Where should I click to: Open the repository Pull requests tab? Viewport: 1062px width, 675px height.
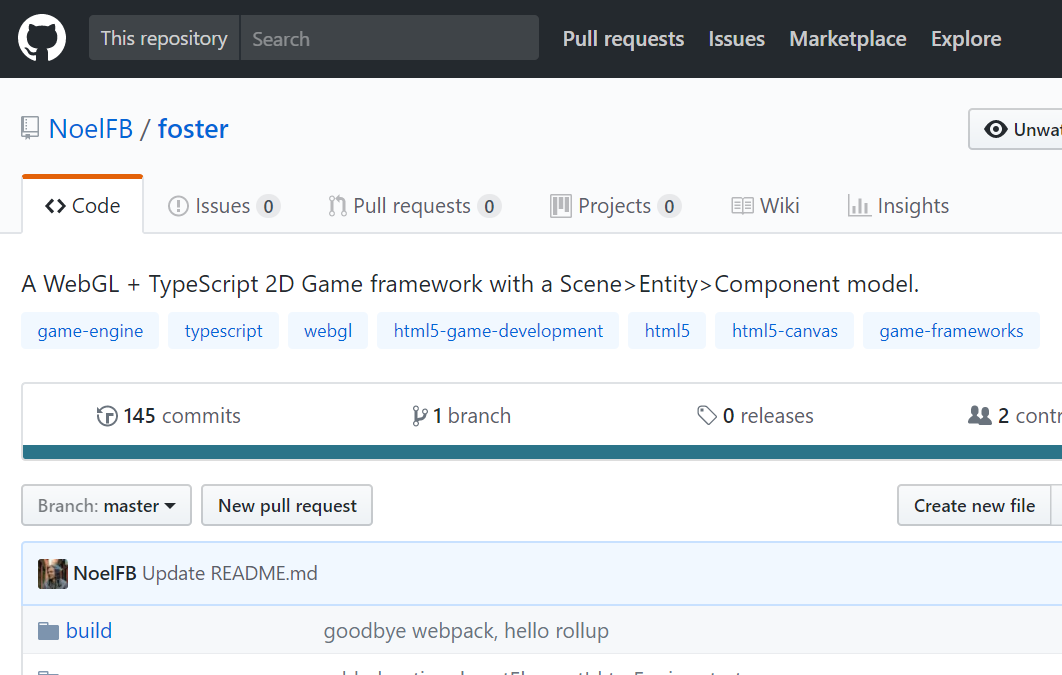[x=414, y=206]
